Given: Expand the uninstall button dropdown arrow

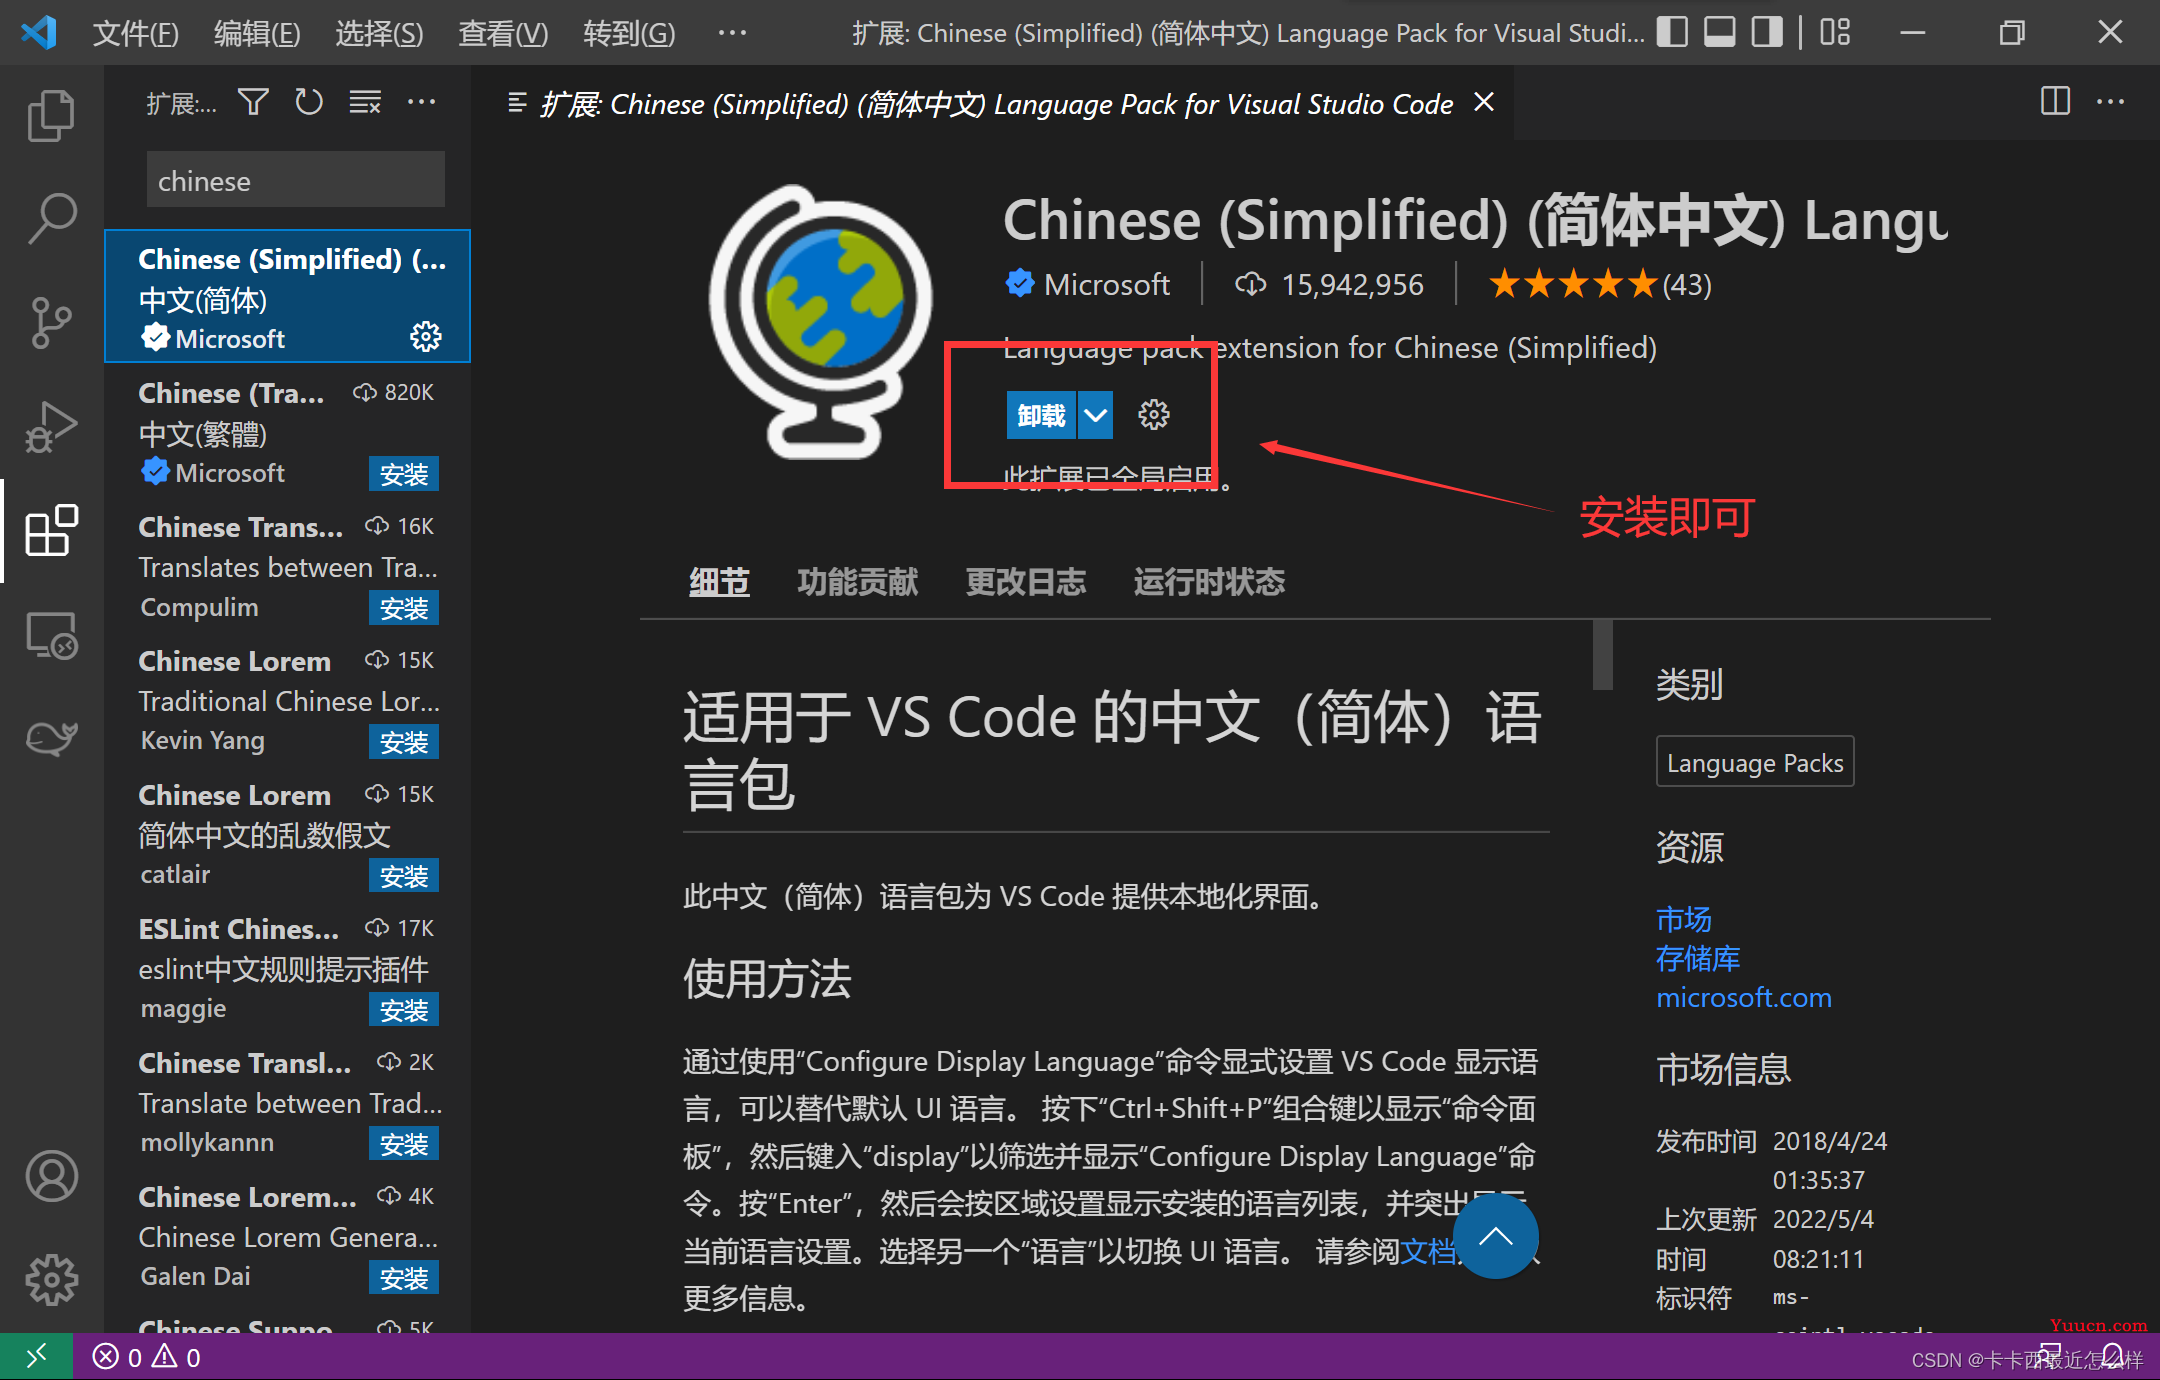Looking at the screenshot, I should tap(1096, 415).
